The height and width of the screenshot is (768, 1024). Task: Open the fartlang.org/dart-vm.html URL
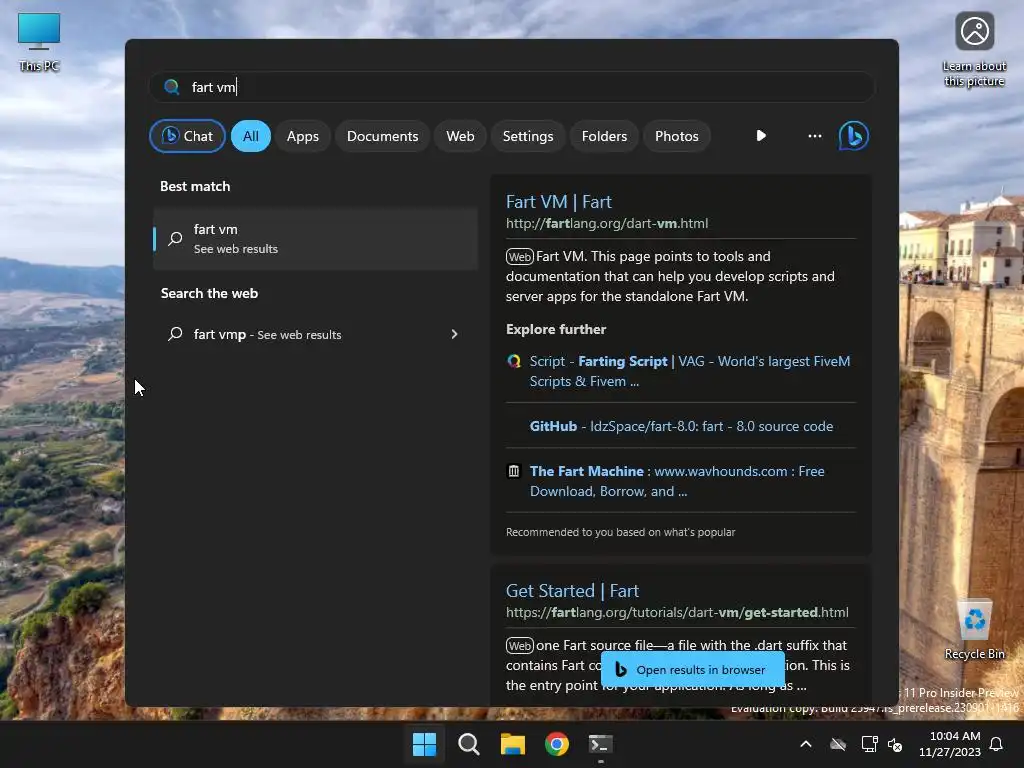click(x=607, y=223)
